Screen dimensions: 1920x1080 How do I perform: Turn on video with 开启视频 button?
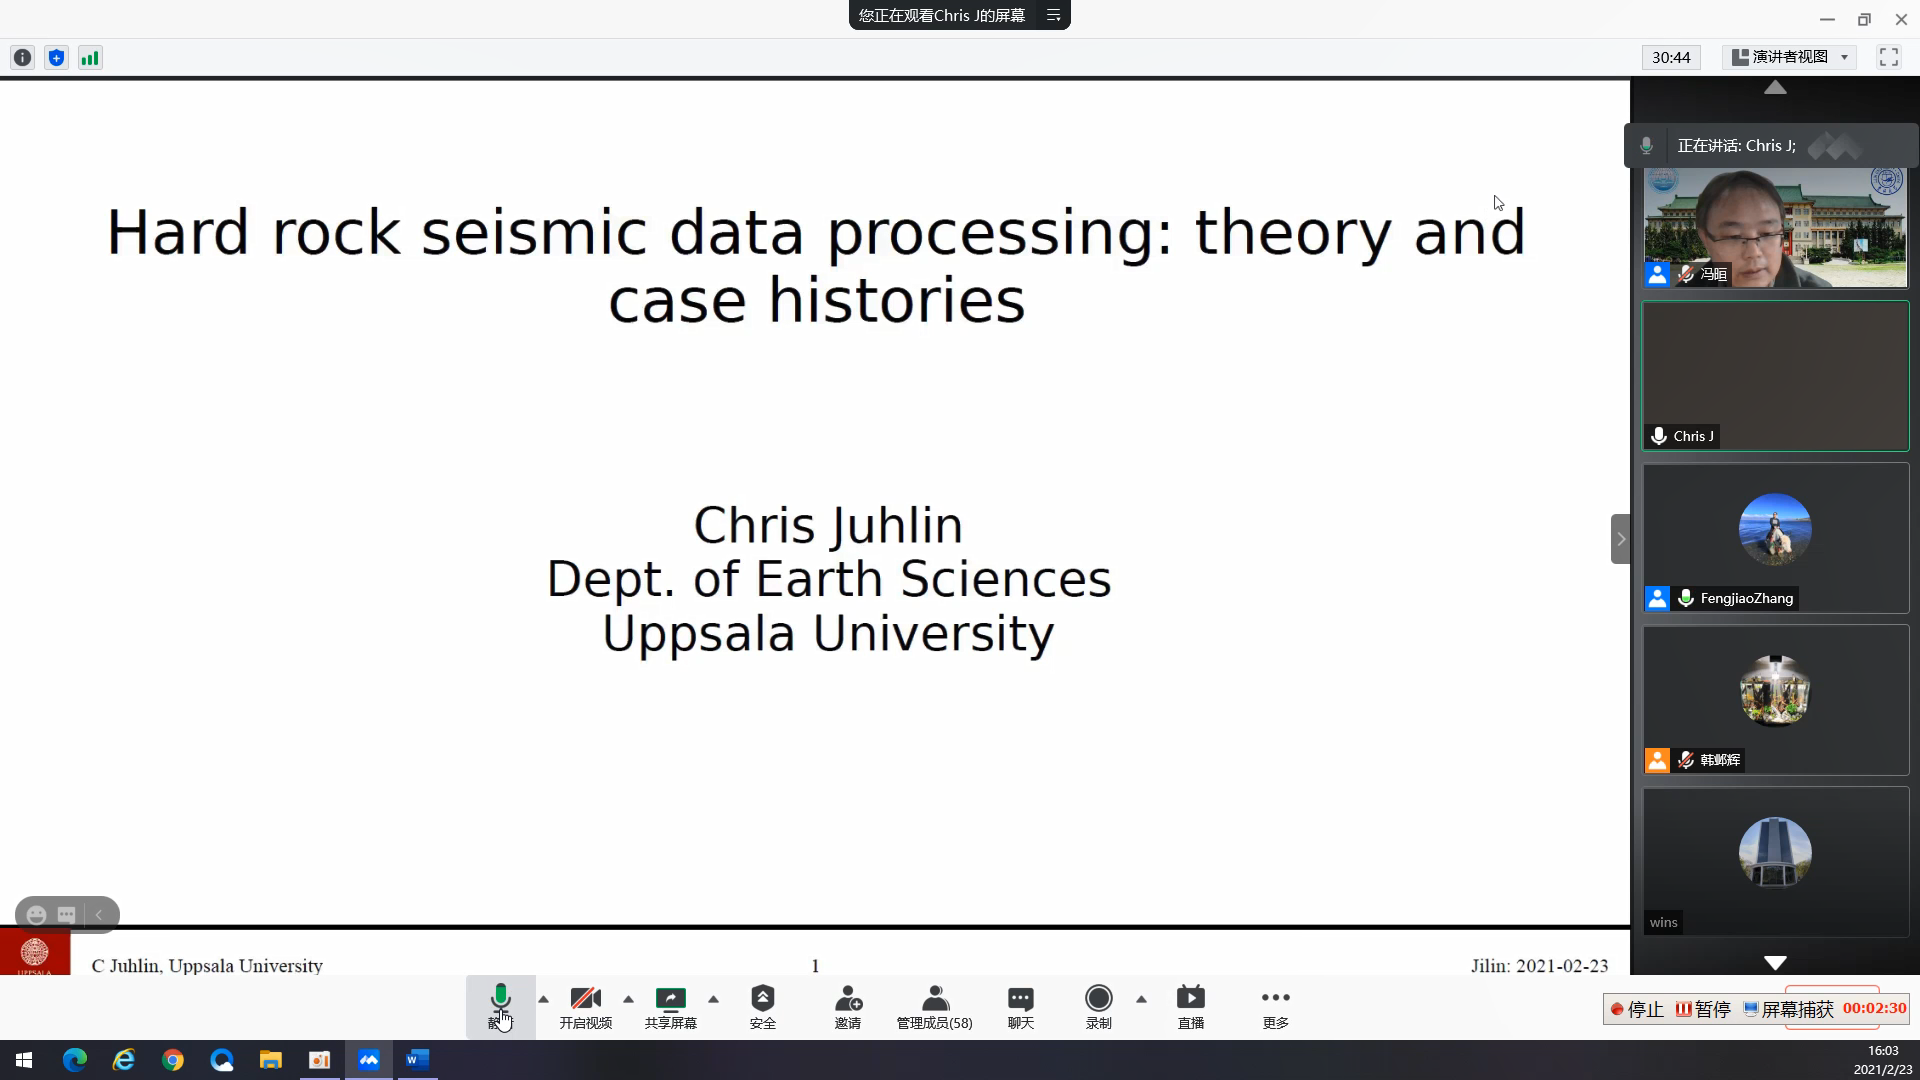(585, 1006)
